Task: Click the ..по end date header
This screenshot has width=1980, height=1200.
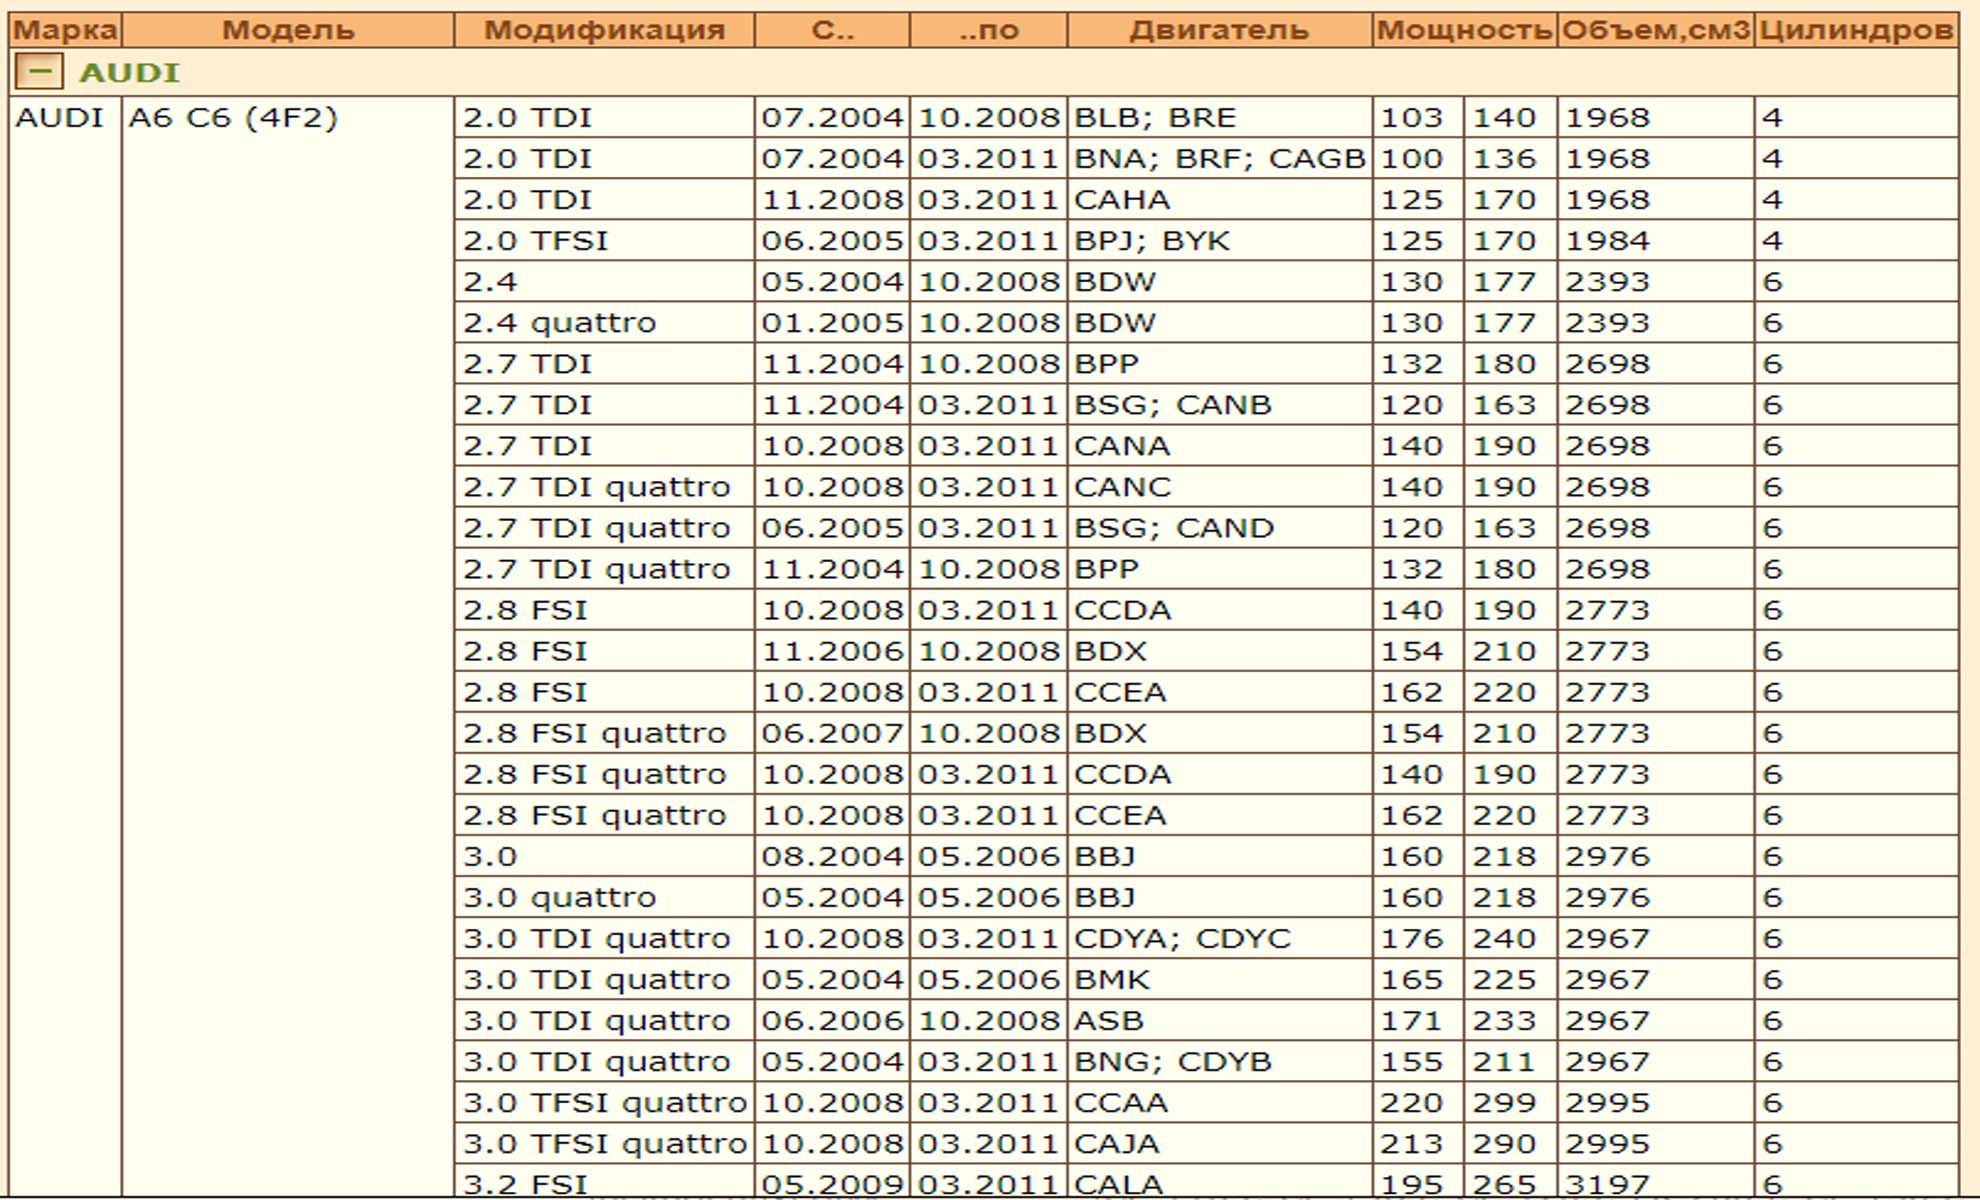Action: tap(988, 30)
